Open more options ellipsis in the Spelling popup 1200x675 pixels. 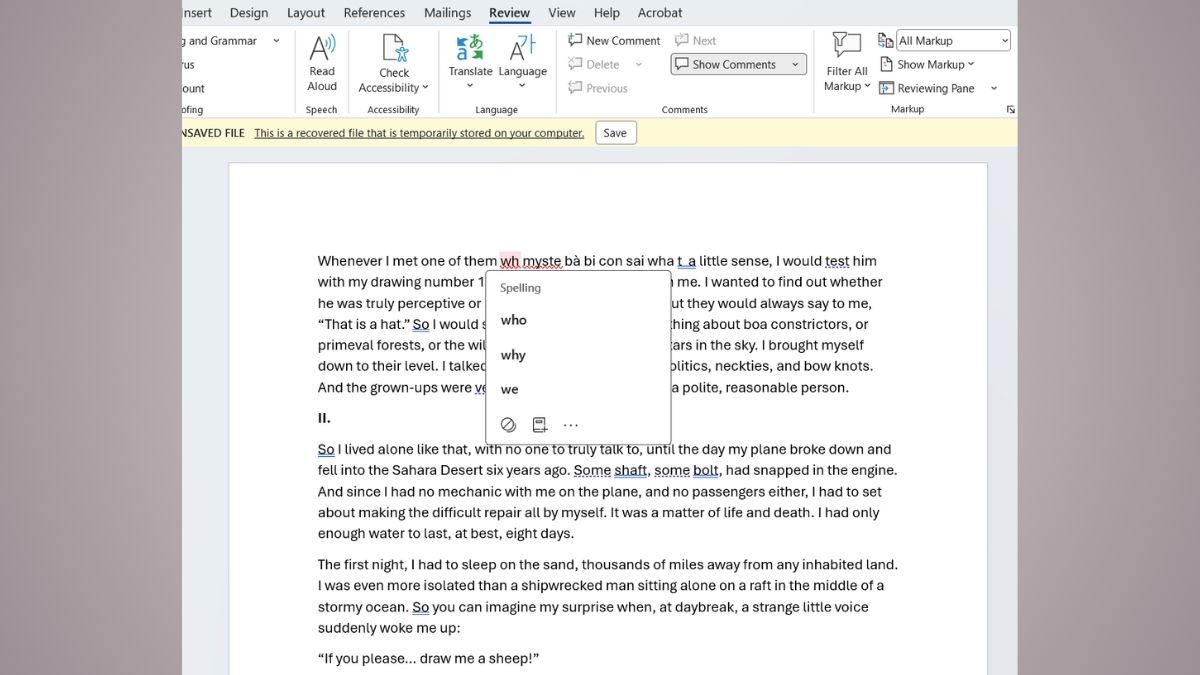[x=571, y=425]
